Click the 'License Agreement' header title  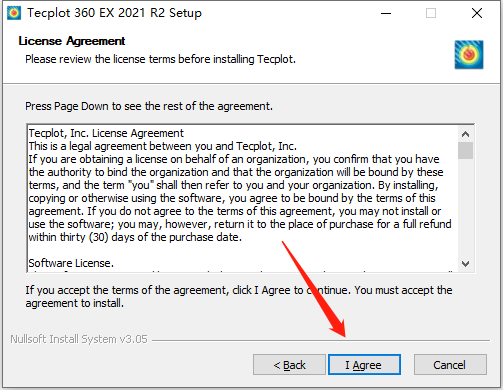coord(72,41)
